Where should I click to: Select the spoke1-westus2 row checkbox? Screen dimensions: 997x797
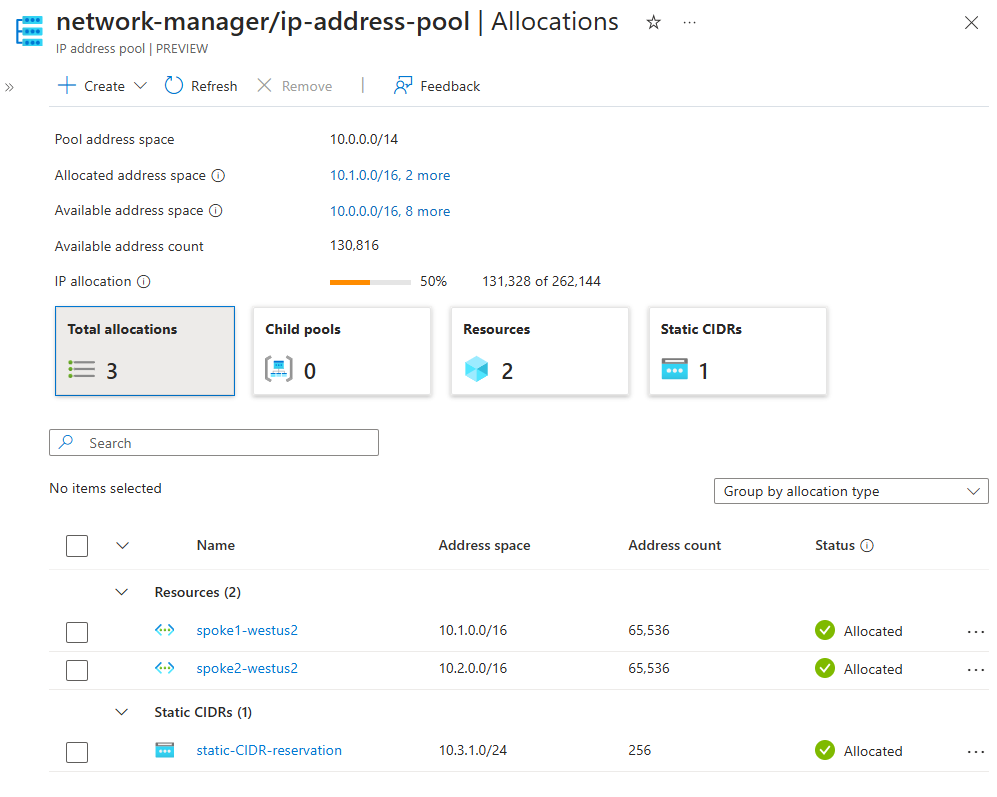tap(77, 632)
